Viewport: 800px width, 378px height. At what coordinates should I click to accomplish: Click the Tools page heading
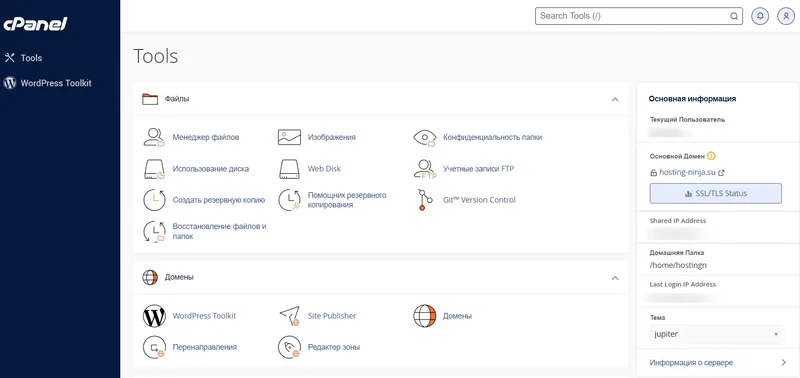click(x=156, y=56)
